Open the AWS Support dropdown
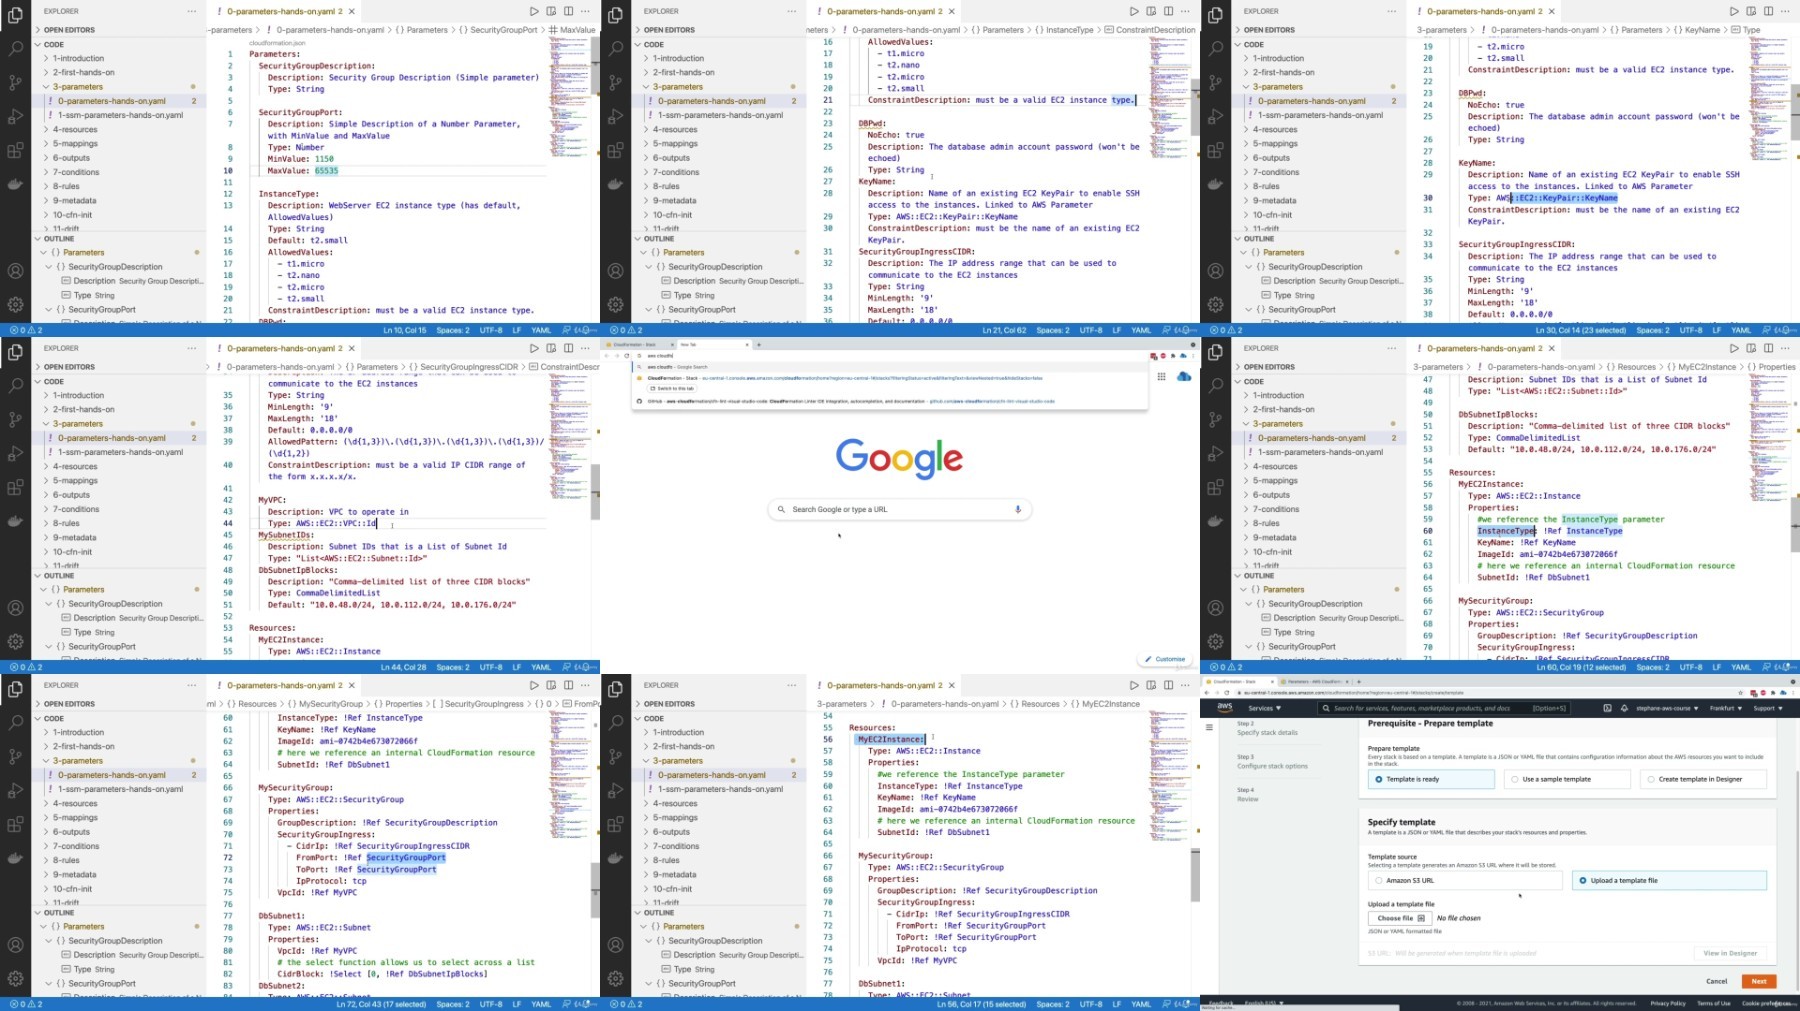 [1767, 708]
